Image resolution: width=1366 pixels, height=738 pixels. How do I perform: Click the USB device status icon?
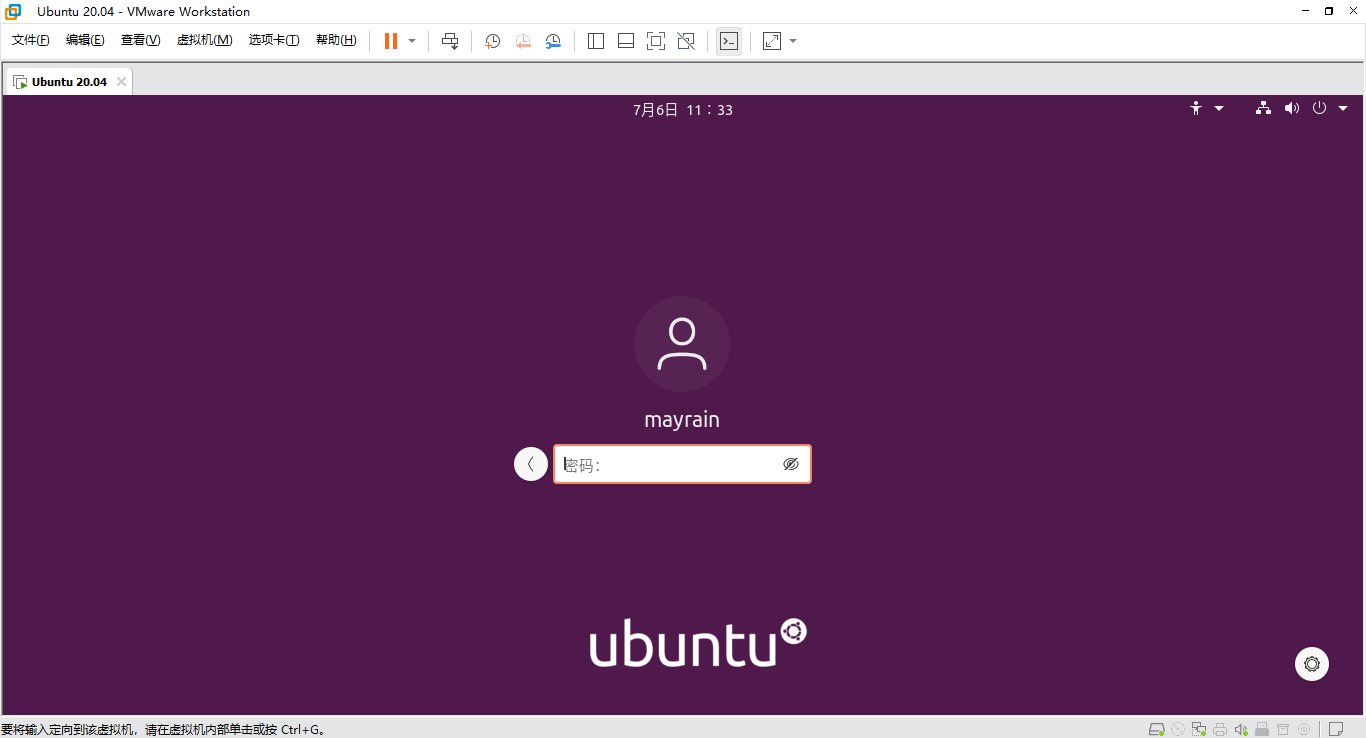pyautogui.click(x=1262, y=729)
